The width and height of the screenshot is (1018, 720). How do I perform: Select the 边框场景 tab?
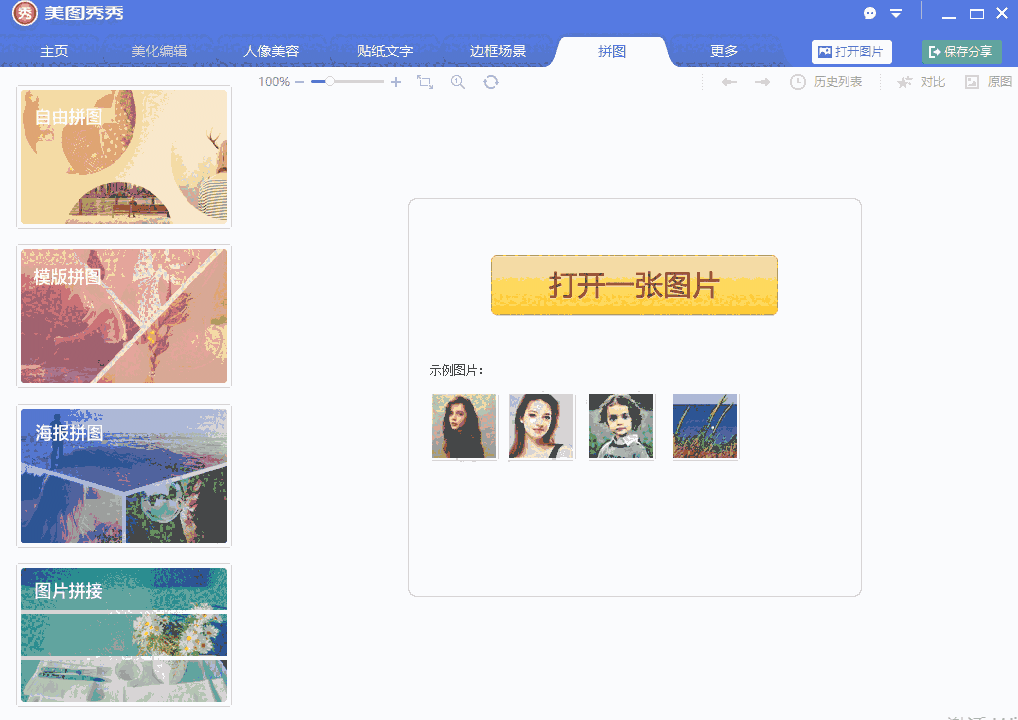498,51
